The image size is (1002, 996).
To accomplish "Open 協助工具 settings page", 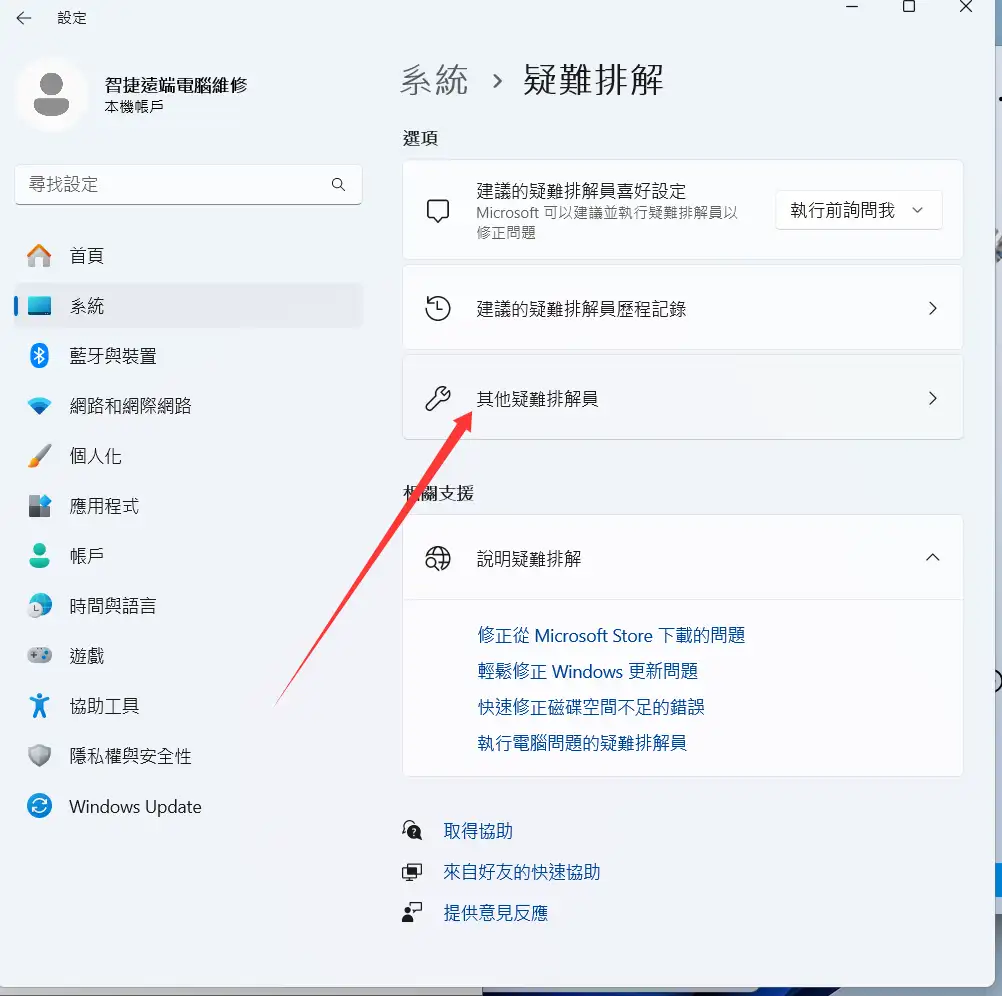I will point(104,706).
